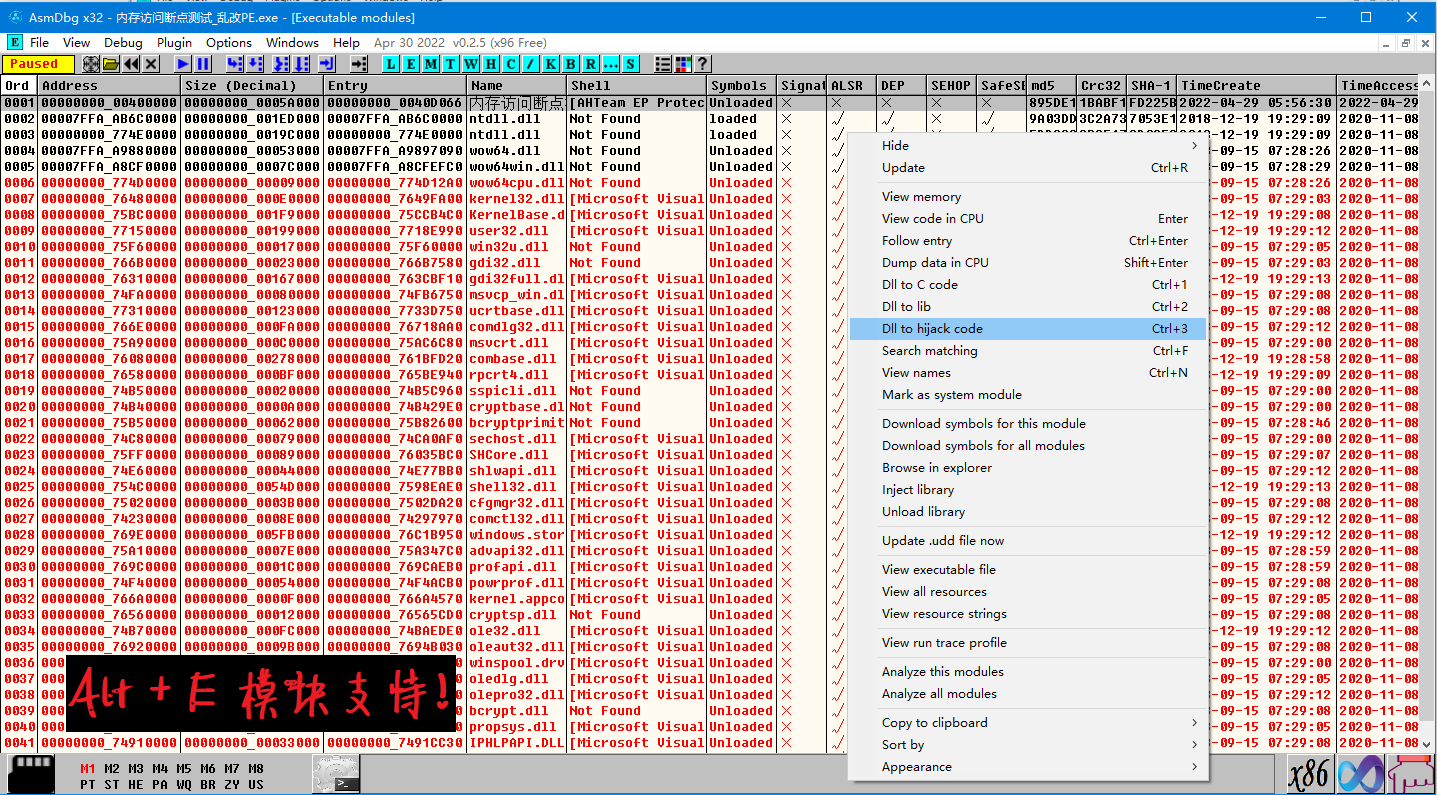Click the appearance color grid icon
1437x795 pixels.
(683, 64)
